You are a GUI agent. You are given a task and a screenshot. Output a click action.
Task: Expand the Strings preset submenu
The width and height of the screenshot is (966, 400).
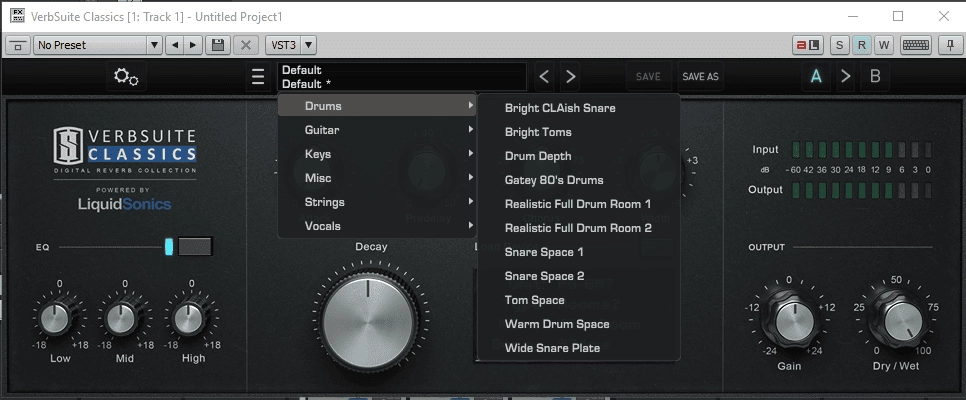[377, 202]
